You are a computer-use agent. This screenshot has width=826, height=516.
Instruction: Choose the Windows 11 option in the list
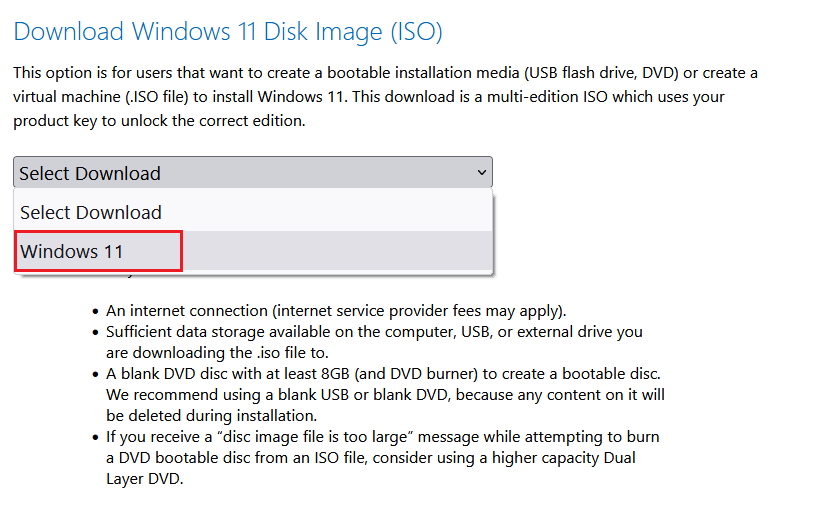click(x=72, y=251)
